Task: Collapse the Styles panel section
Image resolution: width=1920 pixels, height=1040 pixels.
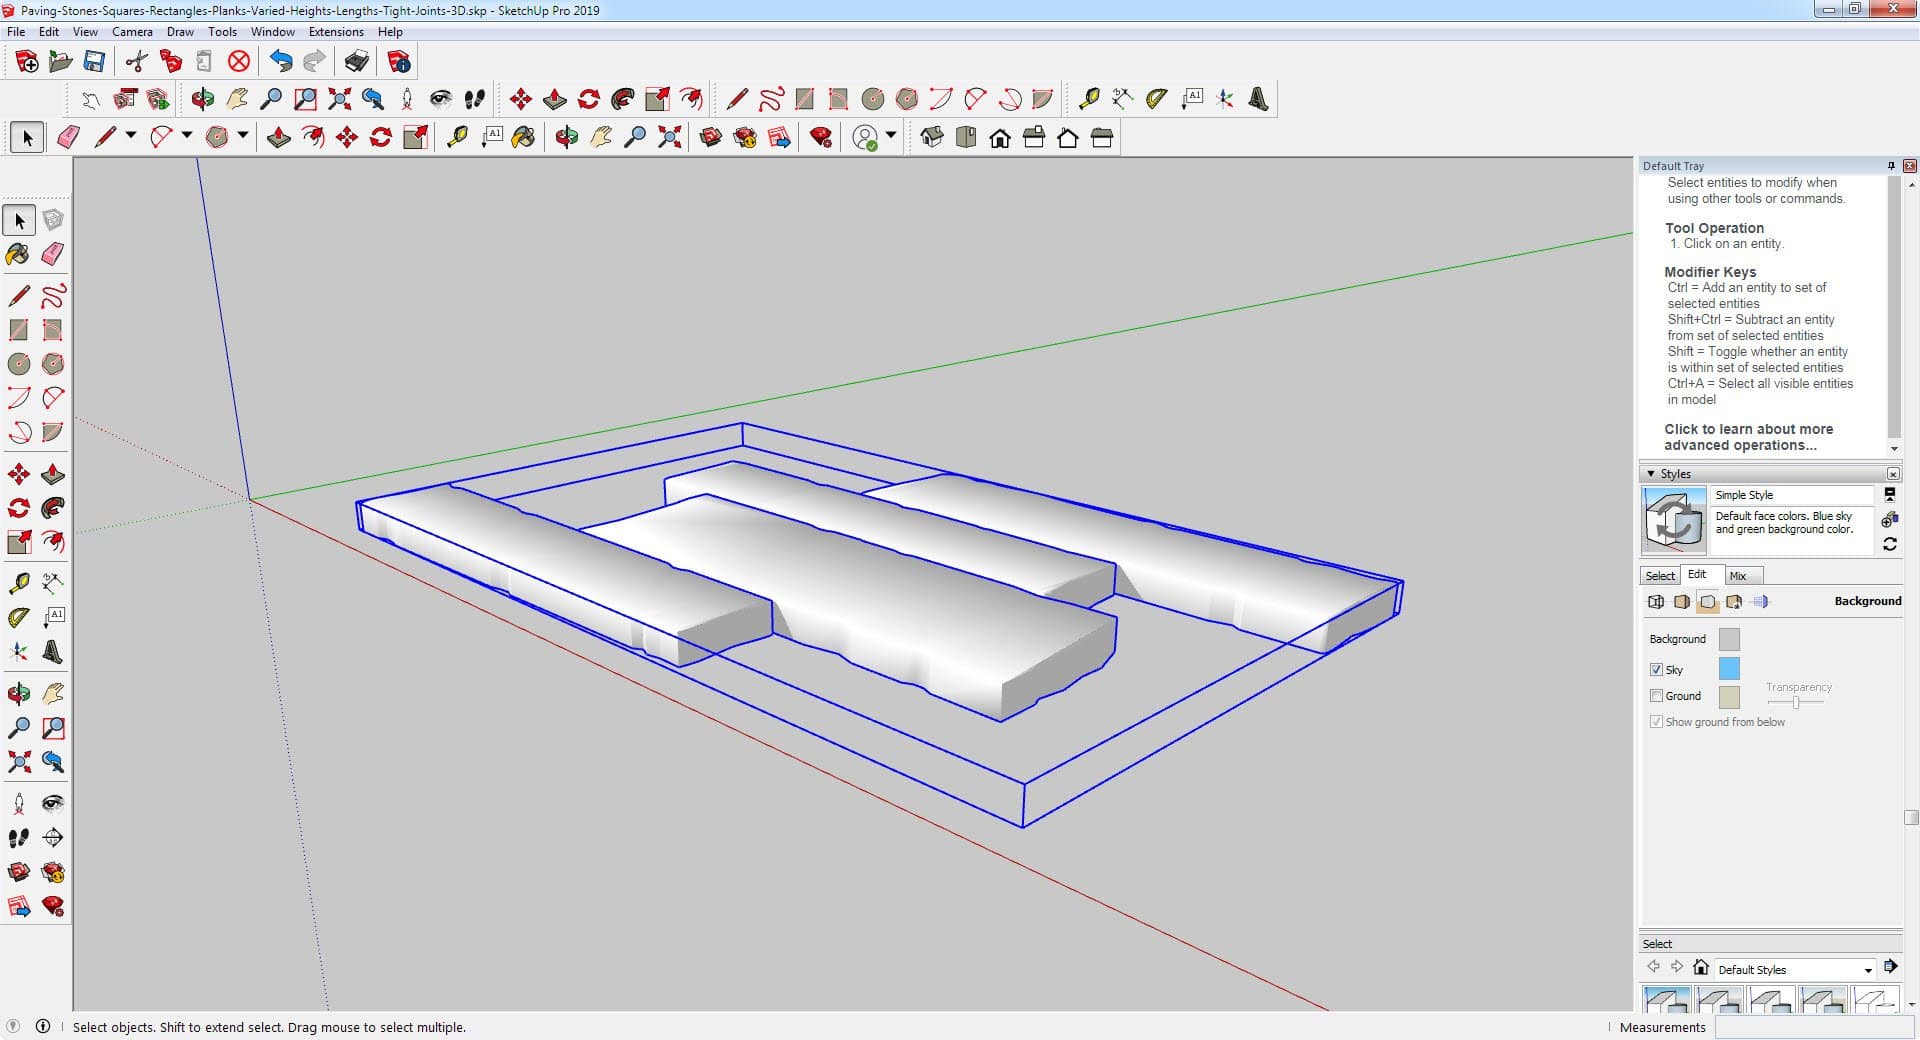Action: 1650,474
